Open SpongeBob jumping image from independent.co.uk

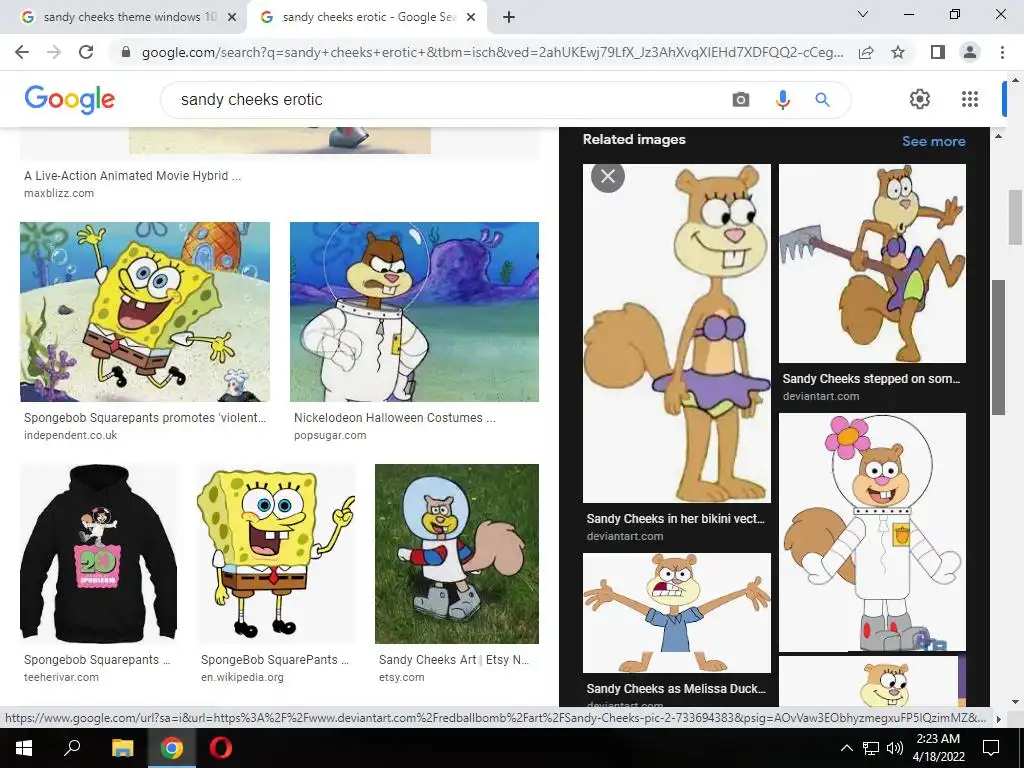pos(144,312)
